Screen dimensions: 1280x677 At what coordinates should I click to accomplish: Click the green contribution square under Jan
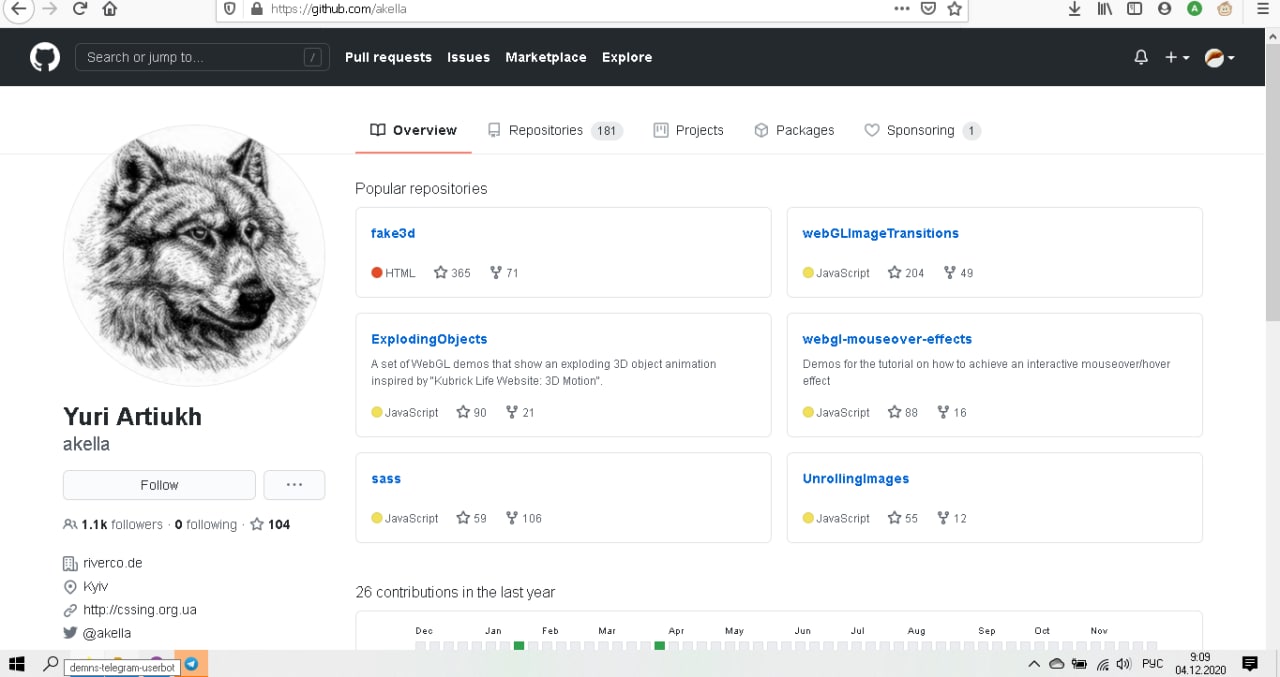[519, 646]
